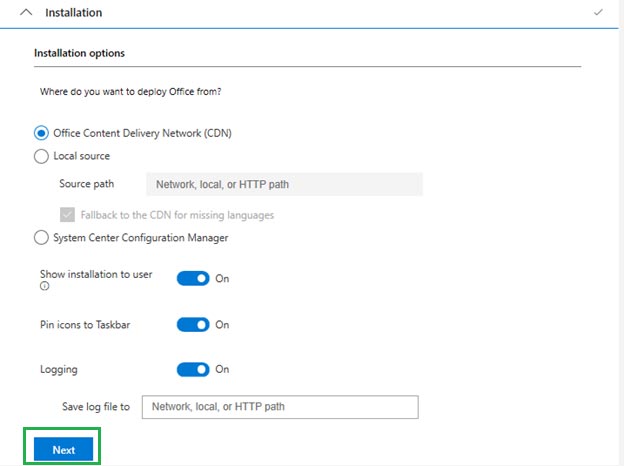Turn off the Logging toggle switch
Screen dimensions: 624x466
193,369
